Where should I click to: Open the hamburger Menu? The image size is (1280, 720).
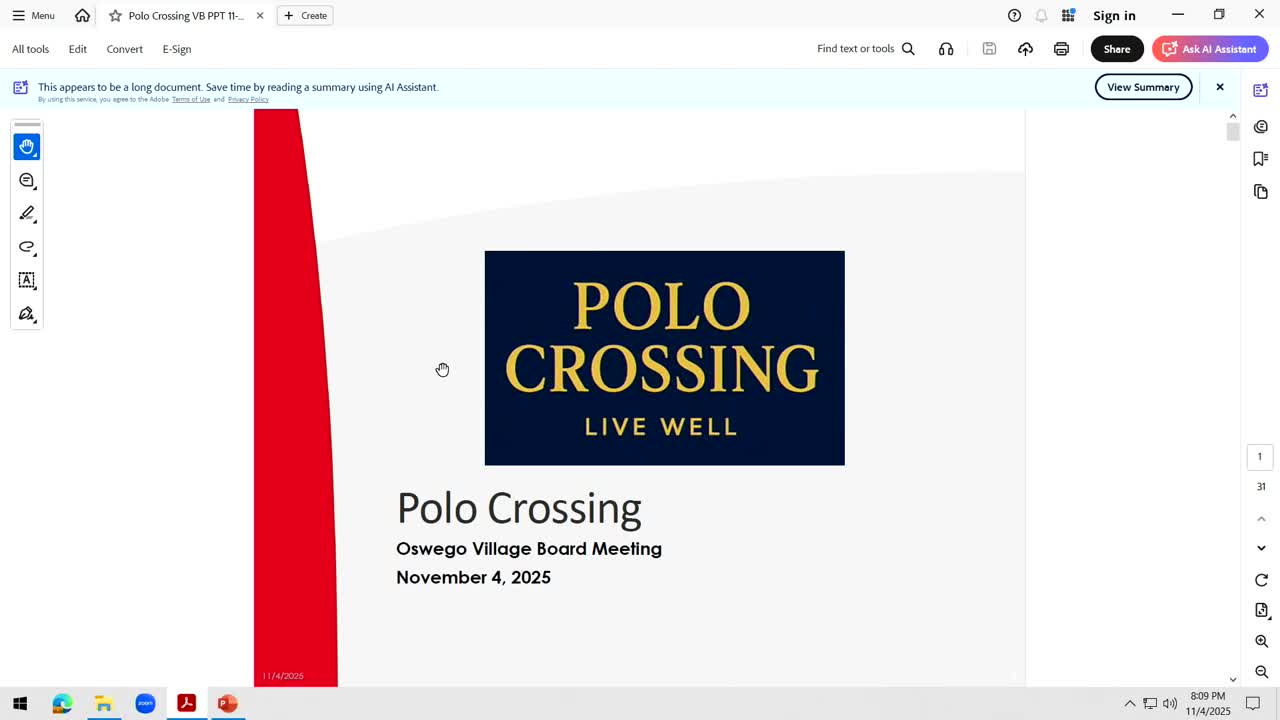[x=33, y=15]
